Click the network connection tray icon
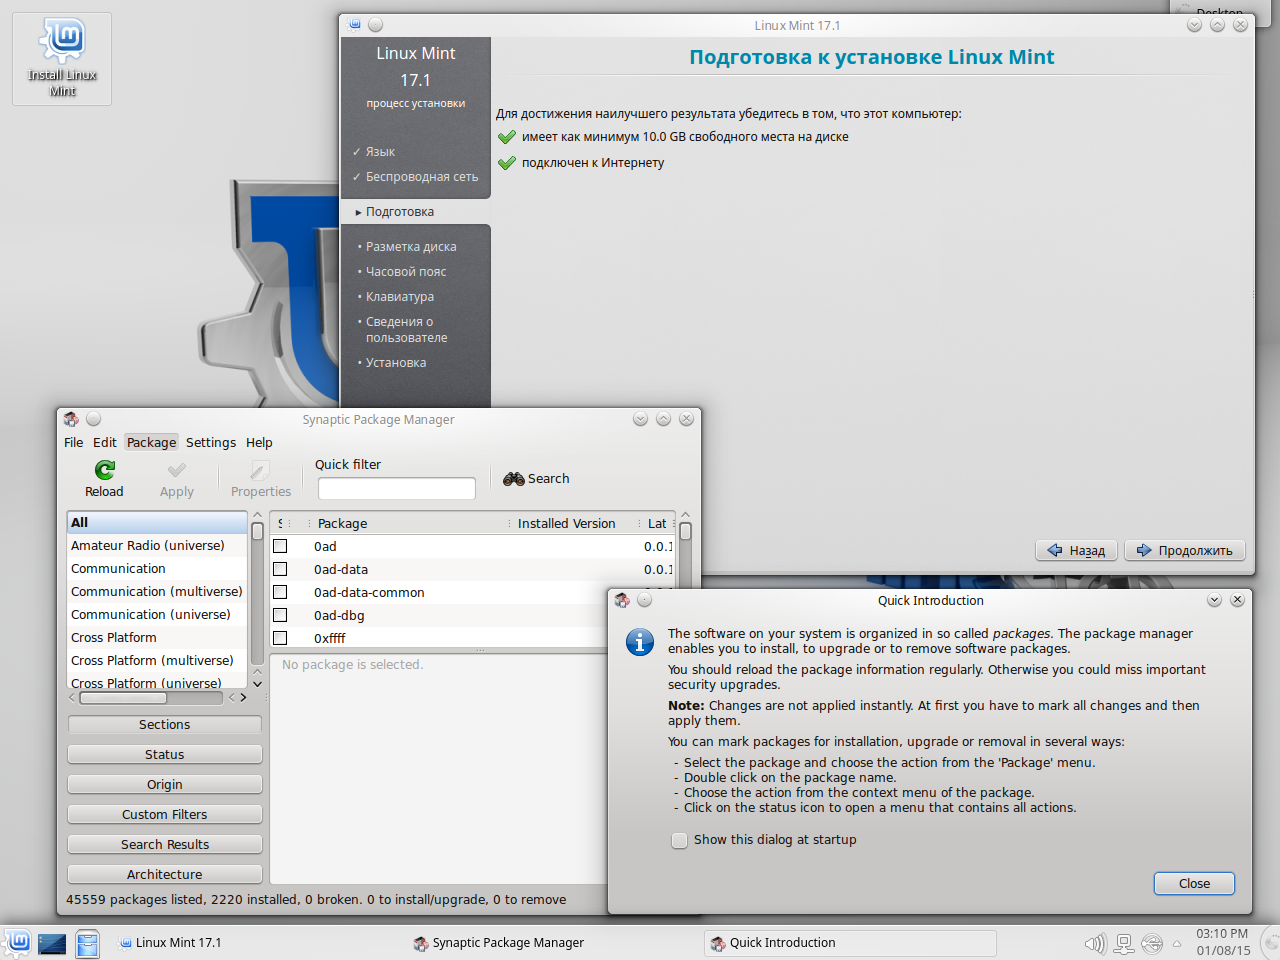This screenshot has width=1280, height=960. point(1124,943)
